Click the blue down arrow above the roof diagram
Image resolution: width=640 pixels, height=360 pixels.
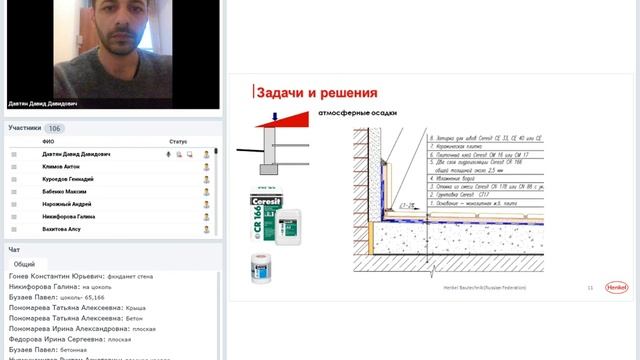(275, 116)
